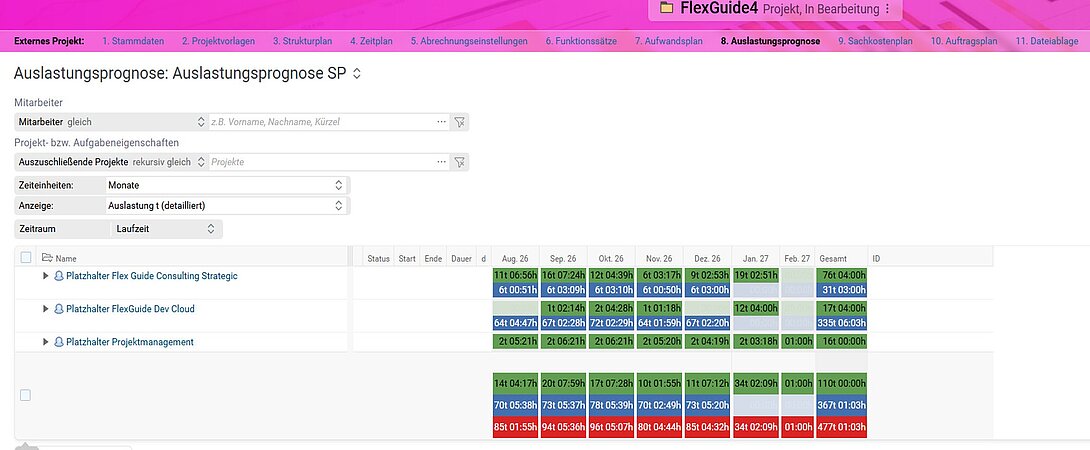
Task: Click the Dez. 26 column header
Action: tap(707, 258)
